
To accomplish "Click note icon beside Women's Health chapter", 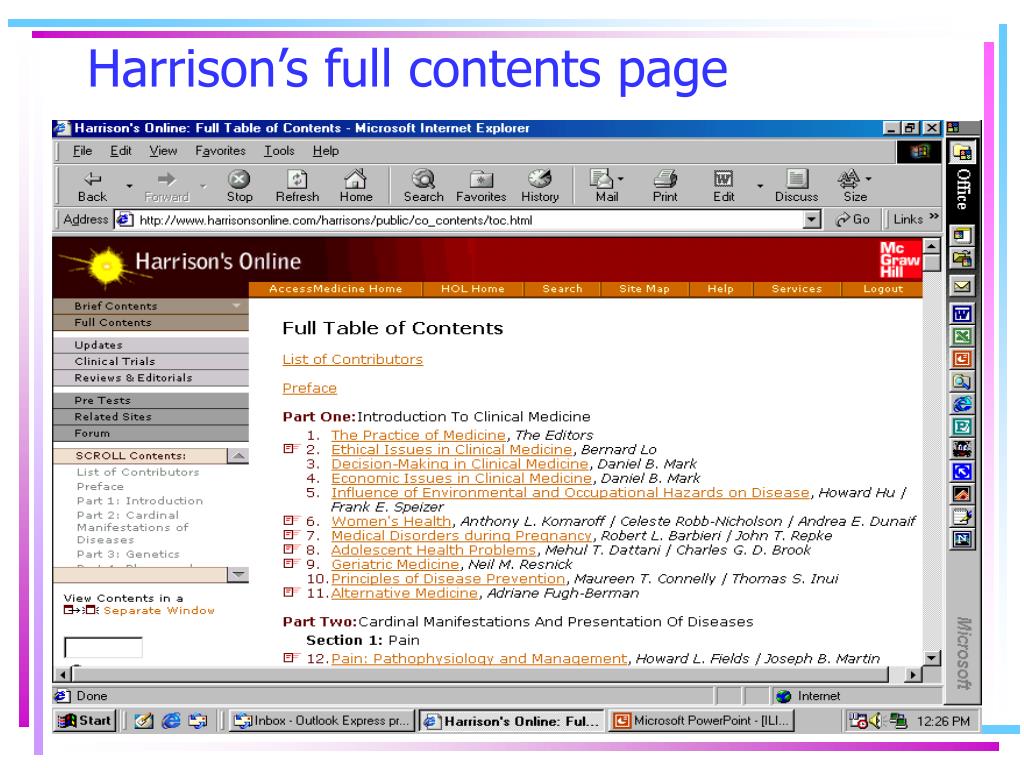I will (x=290, y=520).
